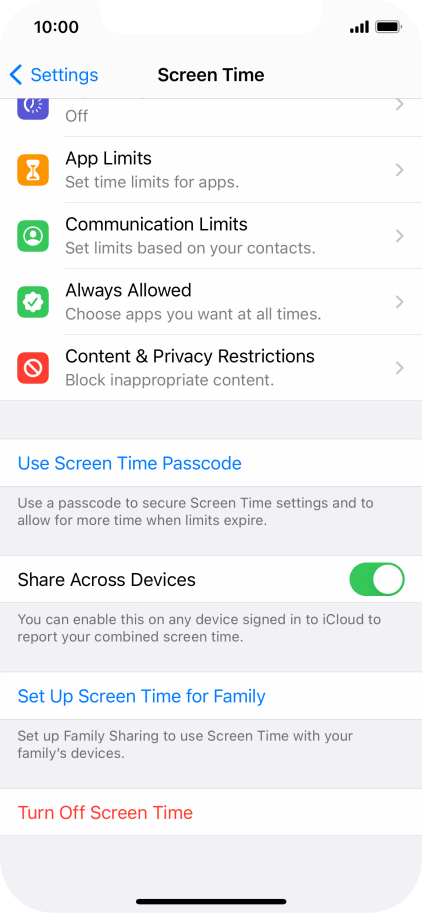This screenshot has width=422, height=913.
Task: Tap Use Screen Time Passcode
Action: tap(129, 463)
